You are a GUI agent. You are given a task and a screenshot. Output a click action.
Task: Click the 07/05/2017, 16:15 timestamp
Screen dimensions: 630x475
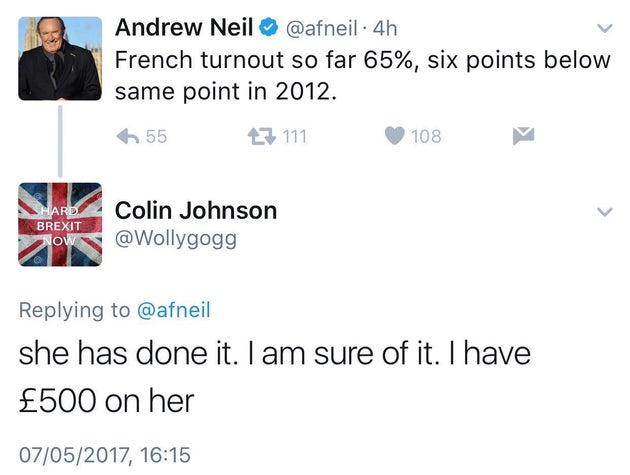click(x=104, y=455)
